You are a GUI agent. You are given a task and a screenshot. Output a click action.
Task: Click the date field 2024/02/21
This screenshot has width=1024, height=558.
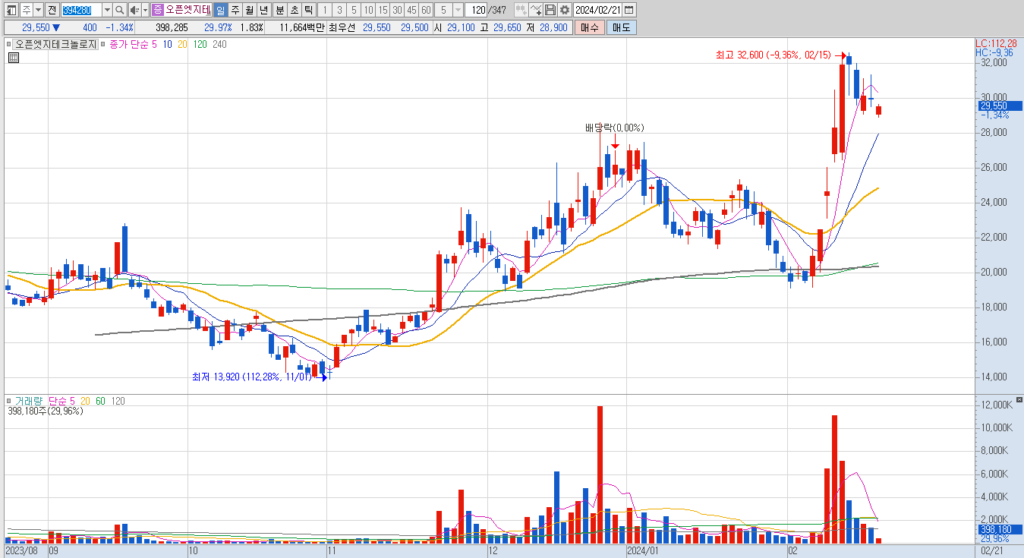click(598, 10)
